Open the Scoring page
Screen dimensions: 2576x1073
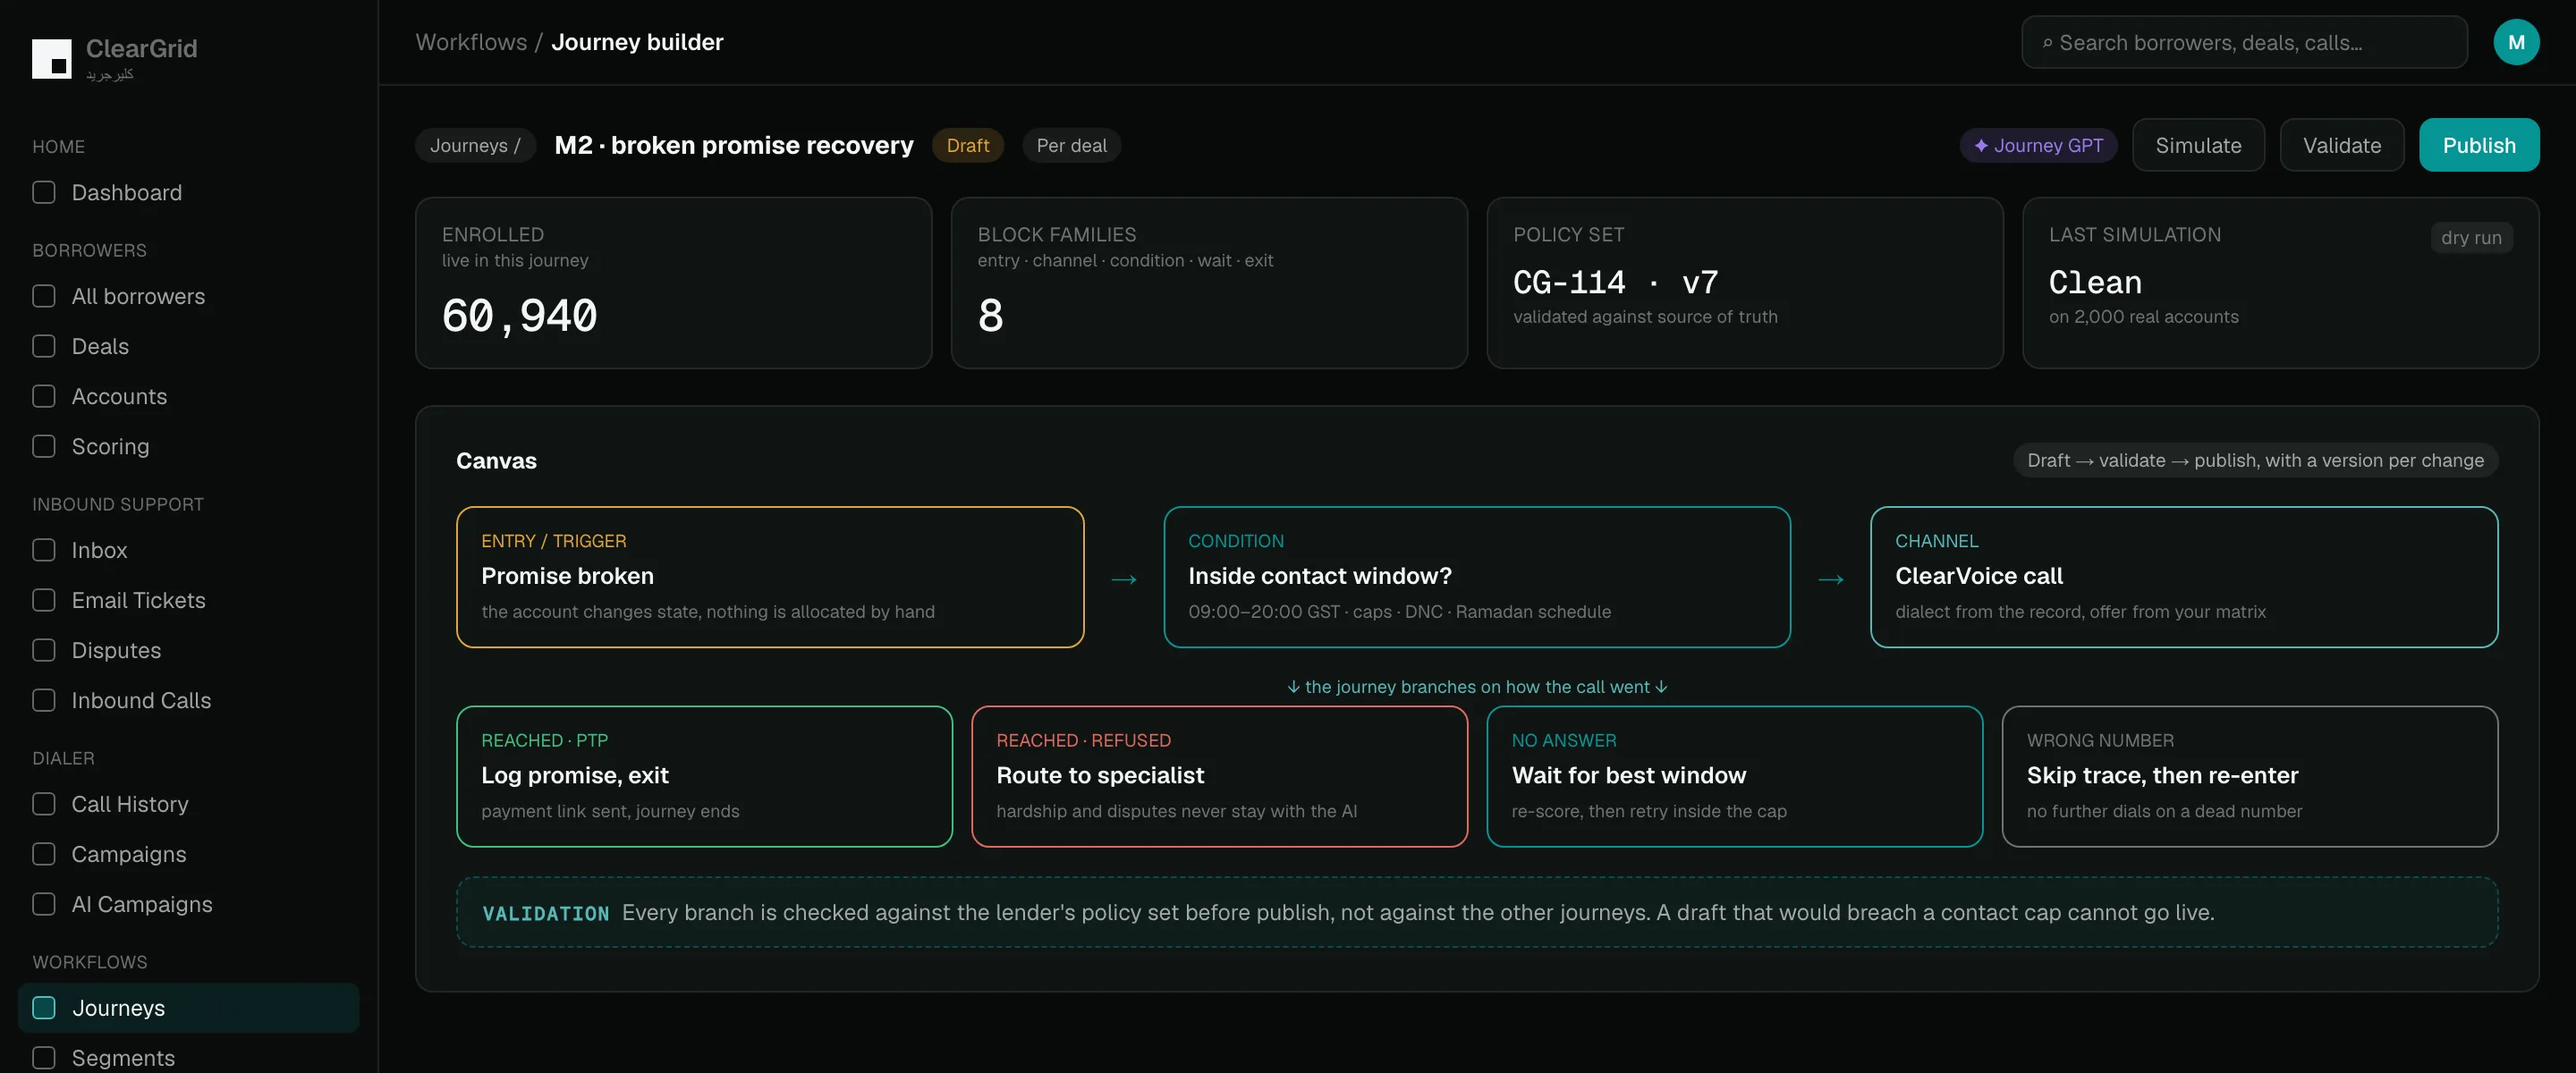click(188, 446)
